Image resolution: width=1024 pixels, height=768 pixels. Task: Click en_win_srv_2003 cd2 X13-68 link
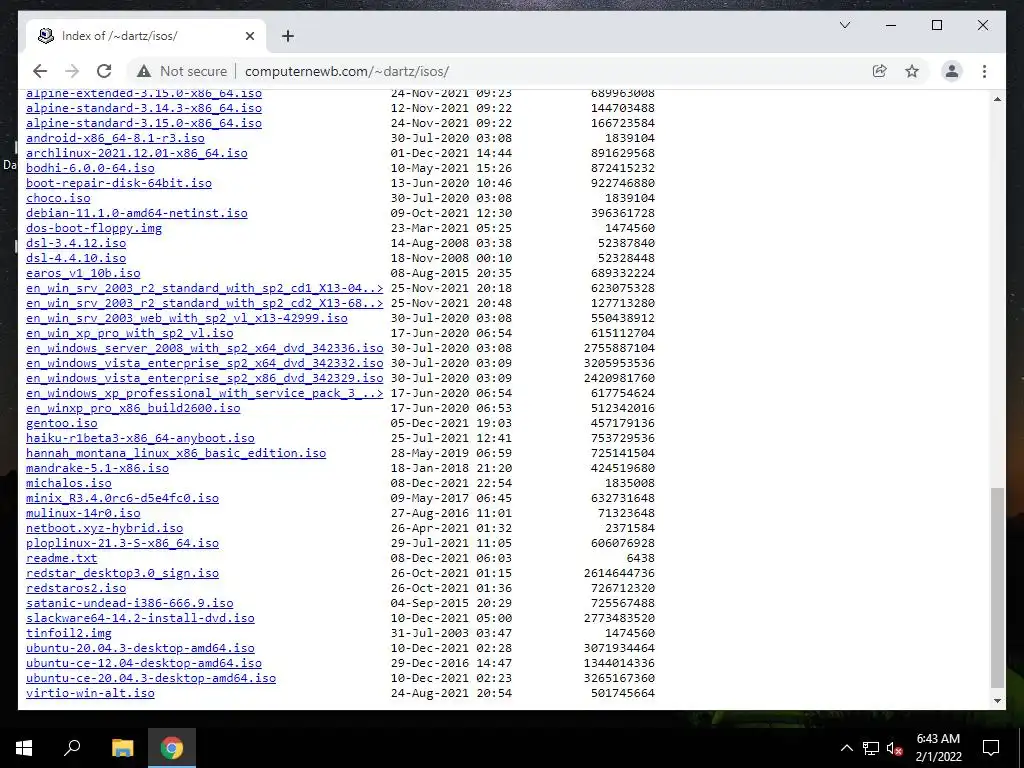(204, 304)
